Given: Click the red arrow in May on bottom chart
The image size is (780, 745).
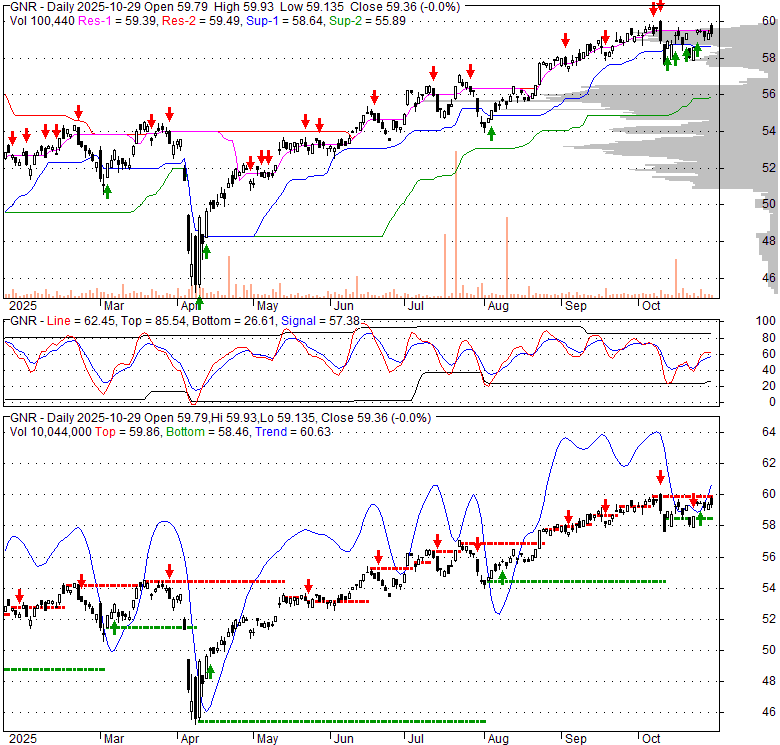Looking at the screenshot, I should [308, 587].
